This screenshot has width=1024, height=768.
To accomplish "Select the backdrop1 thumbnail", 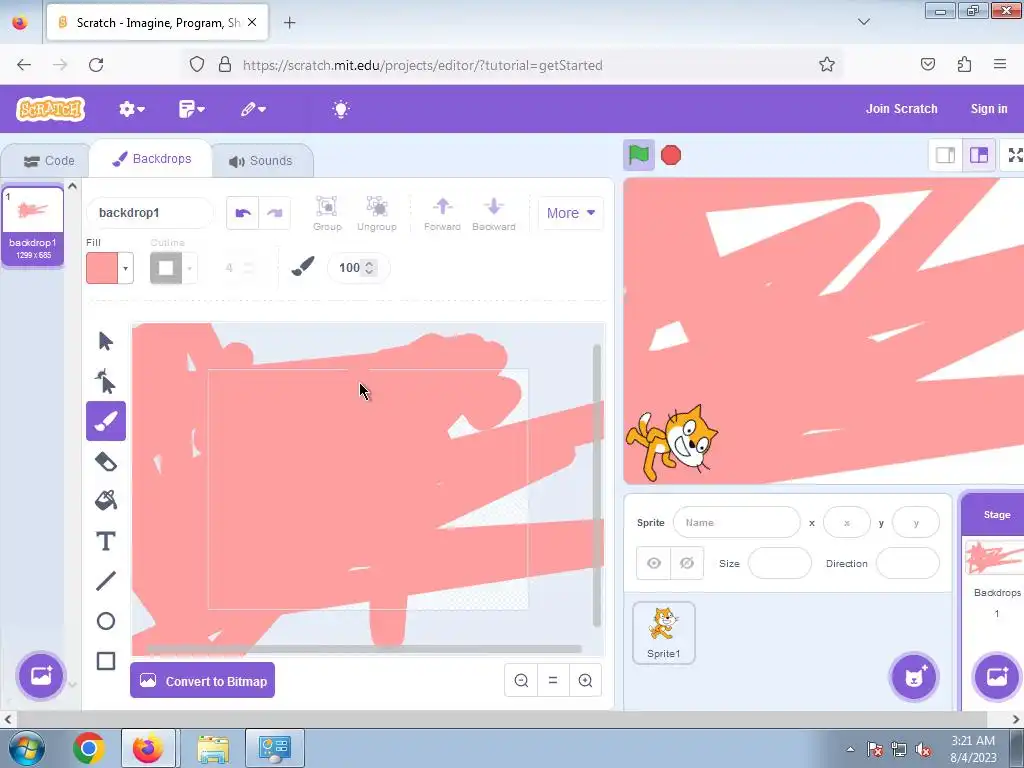I will click(33, 225).
